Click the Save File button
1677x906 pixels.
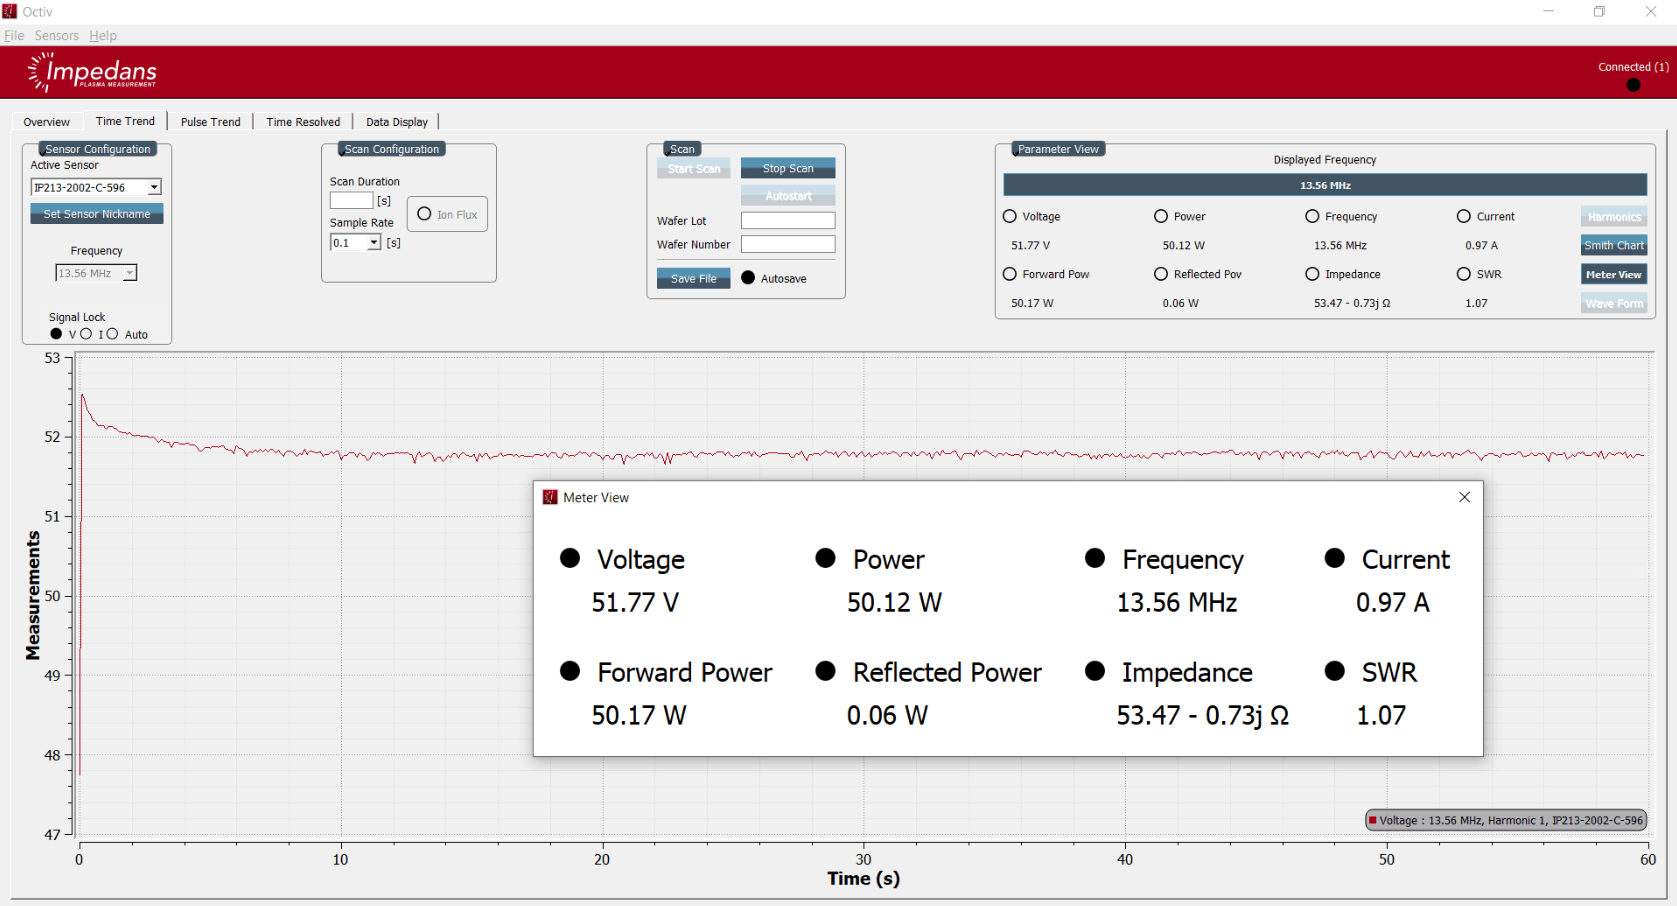tap(693, 279)
